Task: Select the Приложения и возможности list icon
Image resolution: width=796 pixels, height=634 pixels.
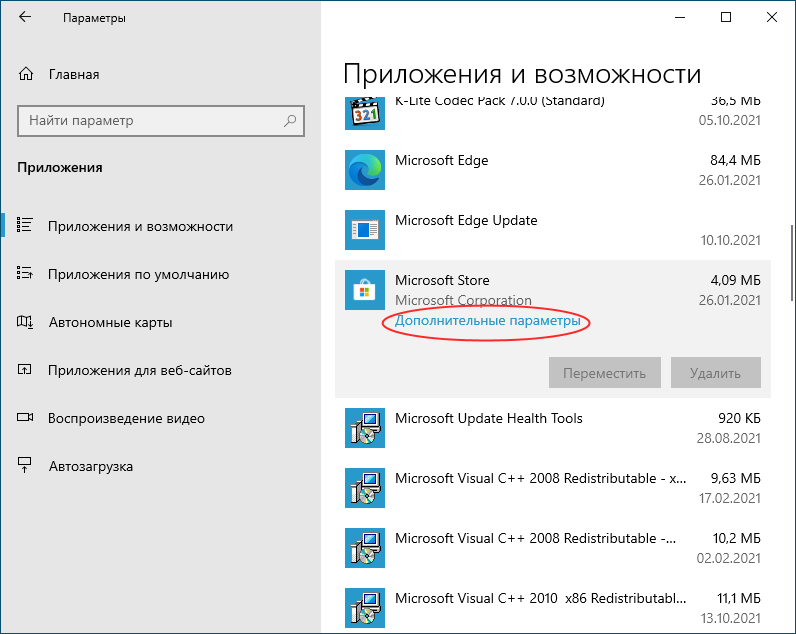Action: (x=24, y=225)
